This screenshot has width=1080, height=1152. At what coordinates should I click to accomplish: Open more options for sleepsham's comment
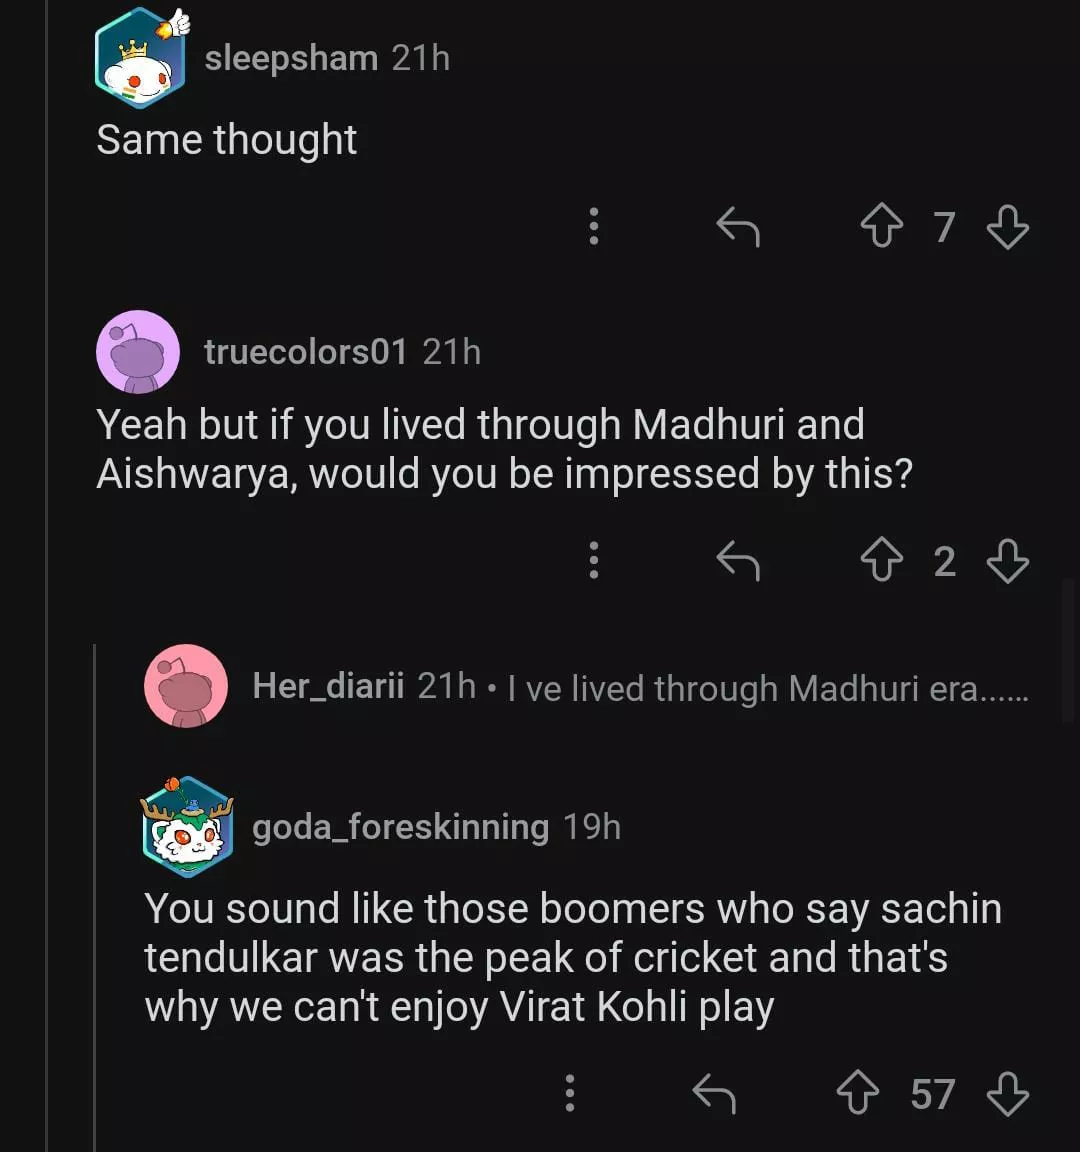(594, 227)
